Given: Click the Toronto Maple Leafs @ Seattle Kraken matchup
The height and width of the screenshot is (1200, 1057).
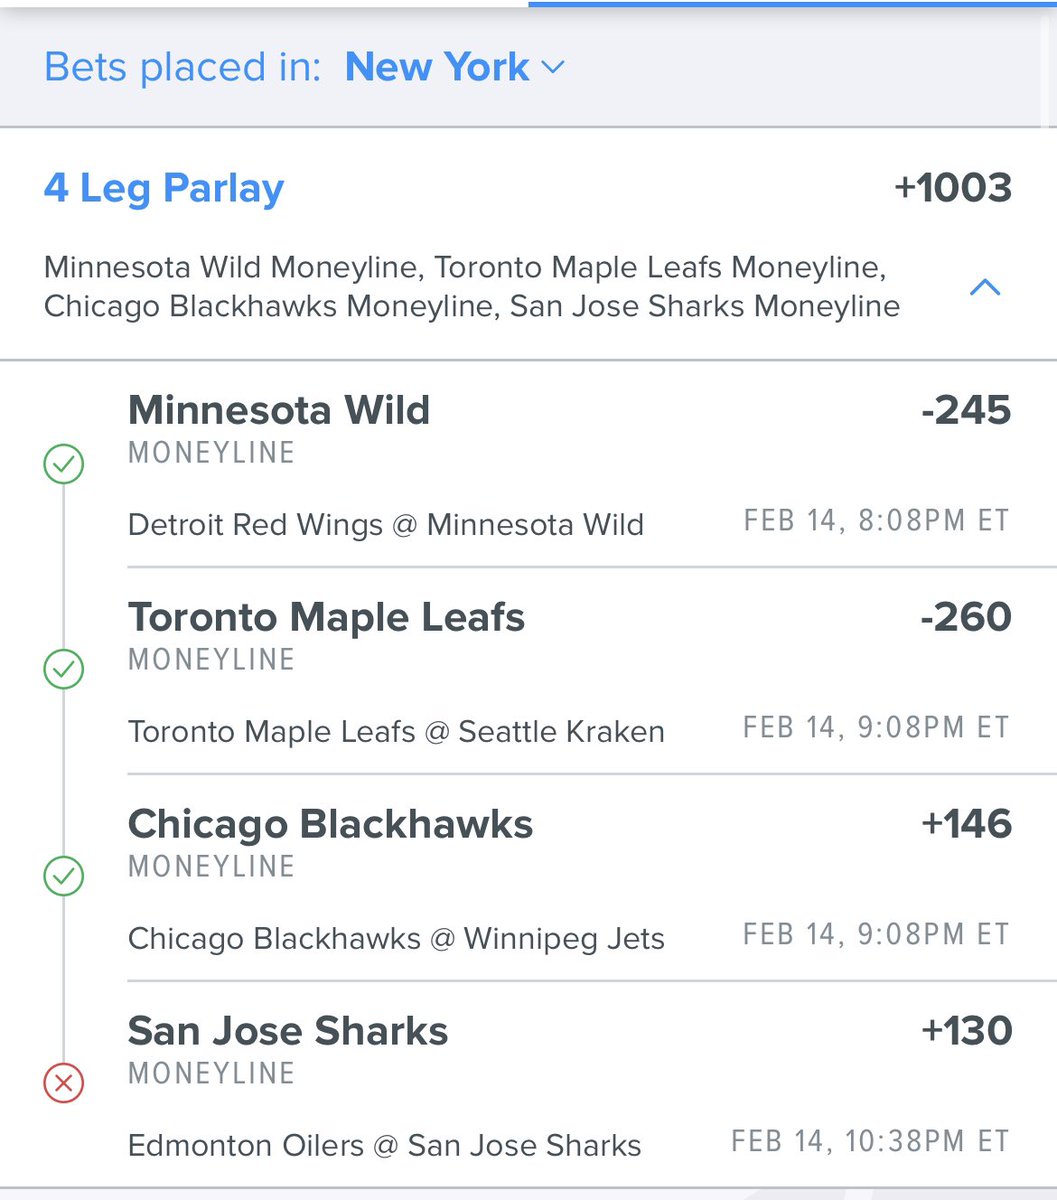Looking at the screenshot, I should [x=396, y=732].
